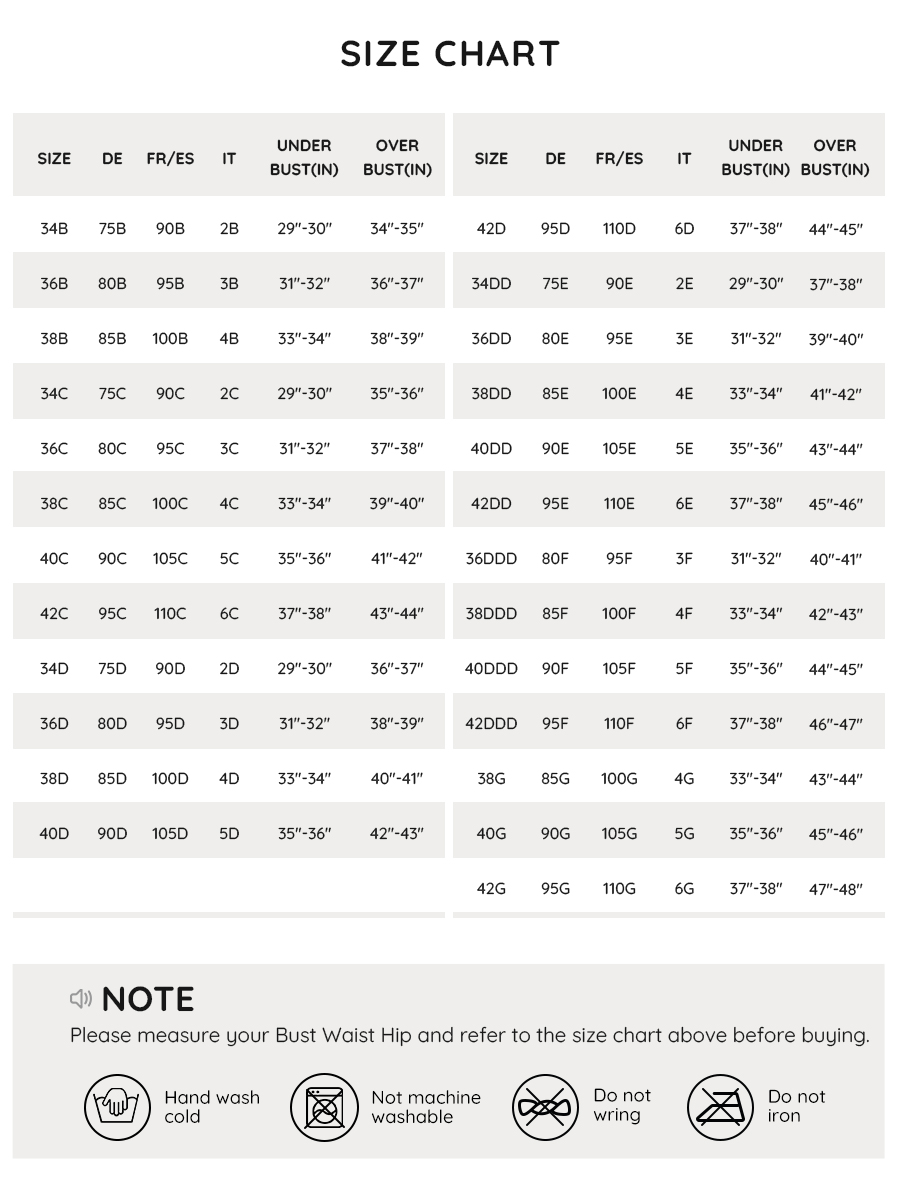Click the 'Not machine washable' label
Screen dimensions: 900x1200
click(x=426, y=1107)
